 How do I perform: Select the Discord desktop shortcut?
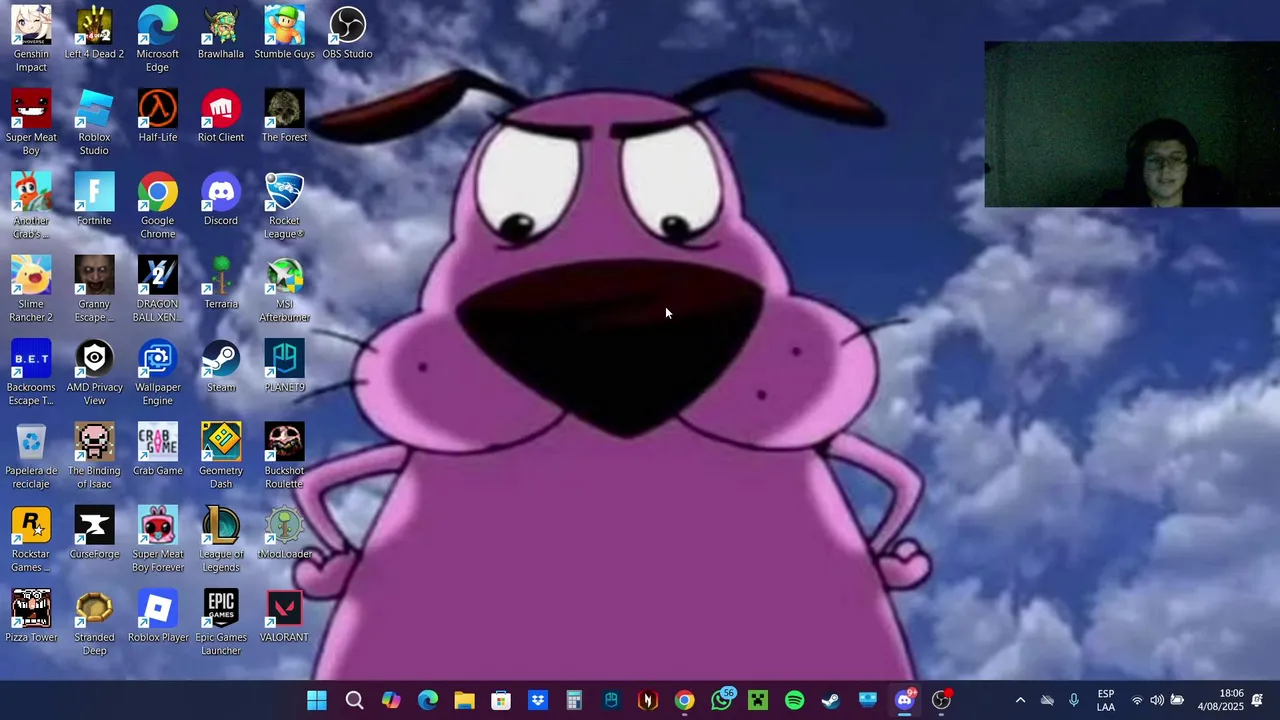tap(221, 200)
